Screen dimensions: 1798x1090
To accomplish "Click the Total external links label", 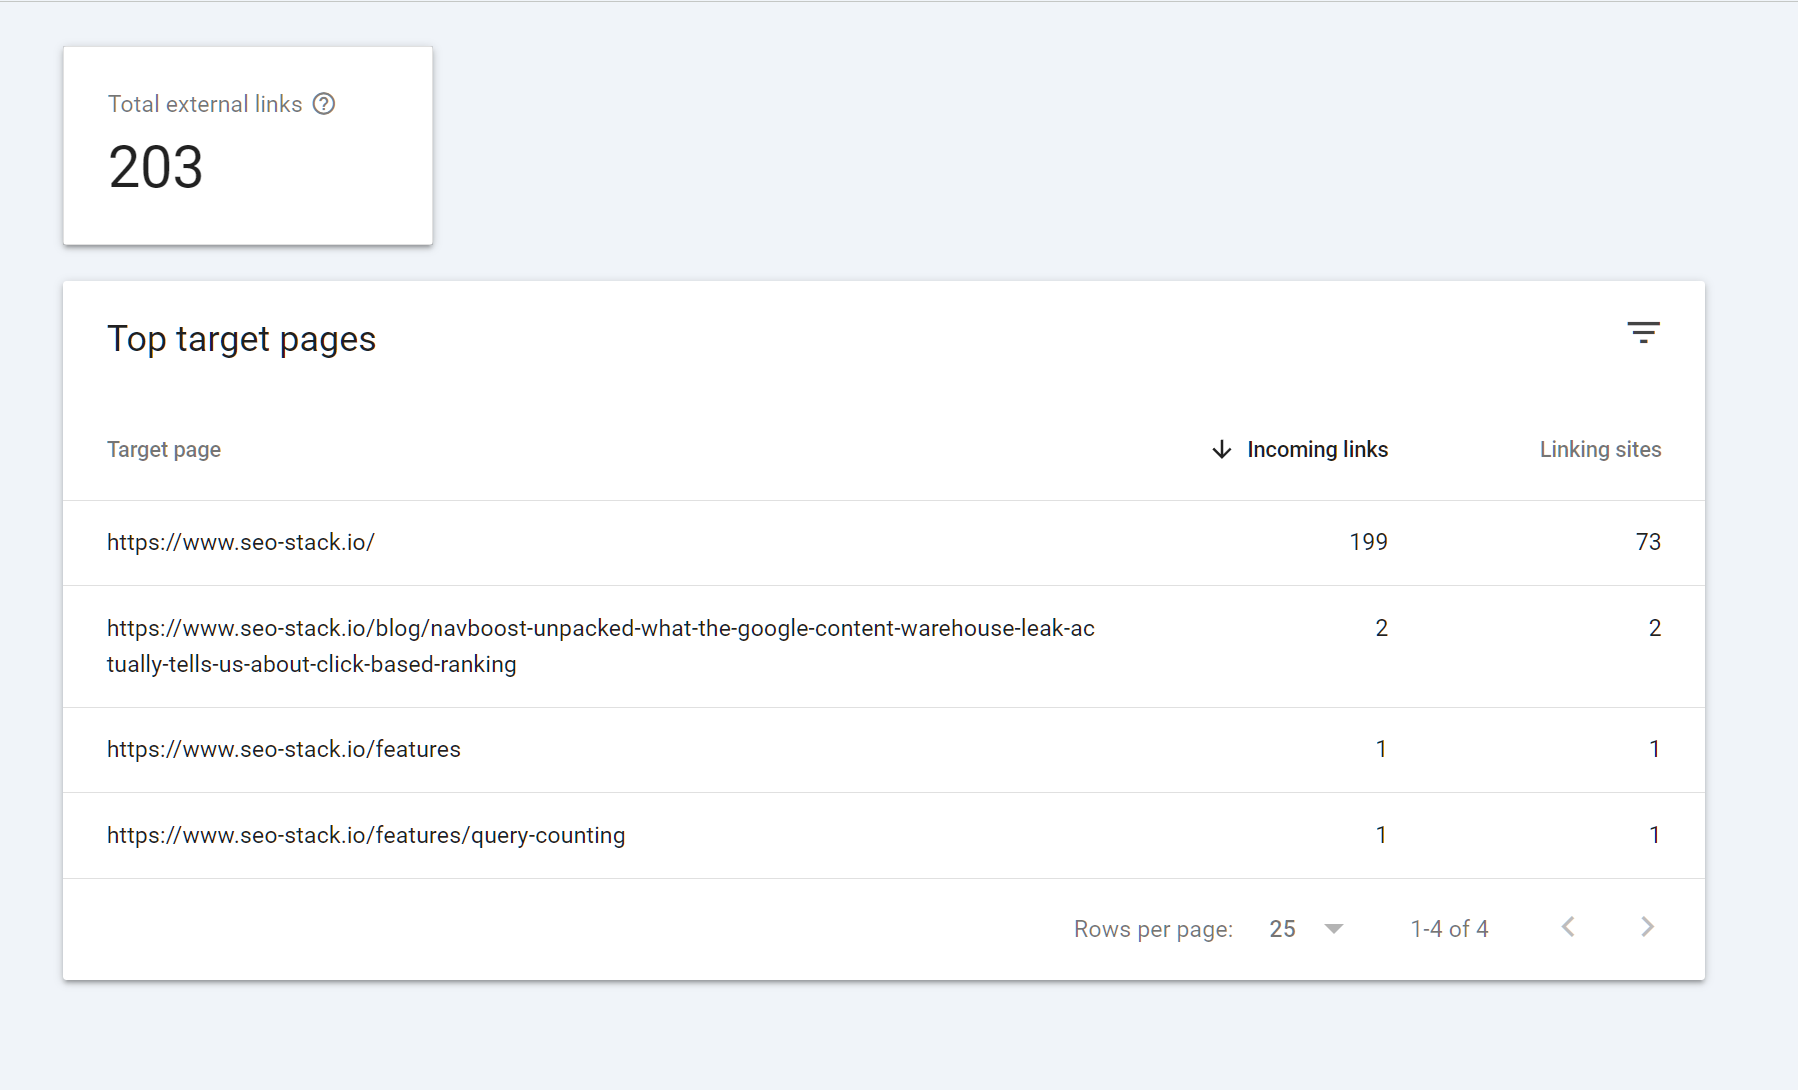I will tap(205, 104).
